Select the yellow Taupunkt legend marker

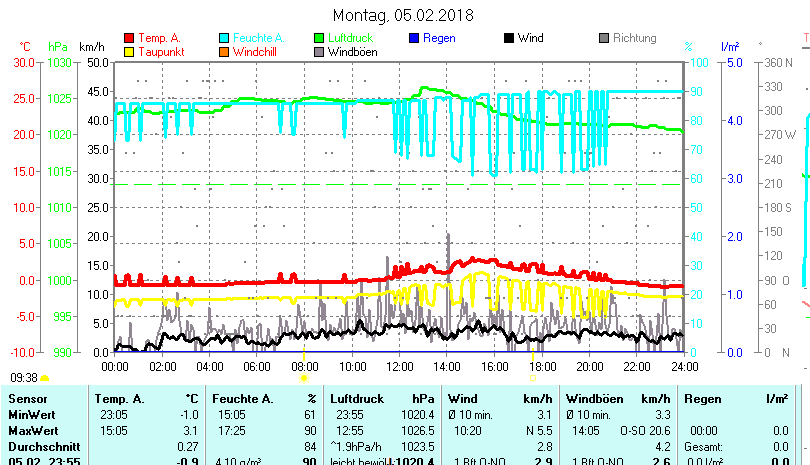(130, 52)
